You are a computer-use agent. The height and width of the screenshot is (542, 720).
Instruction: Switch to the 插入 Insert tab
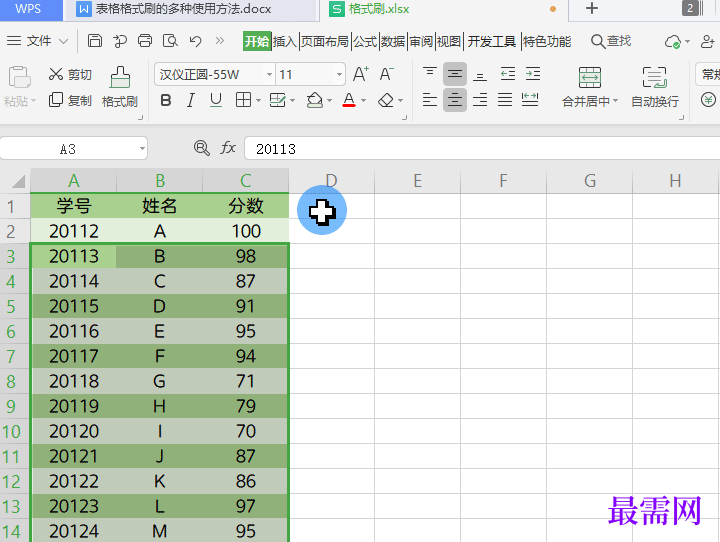pyautogui.click(x=285, y=41)
